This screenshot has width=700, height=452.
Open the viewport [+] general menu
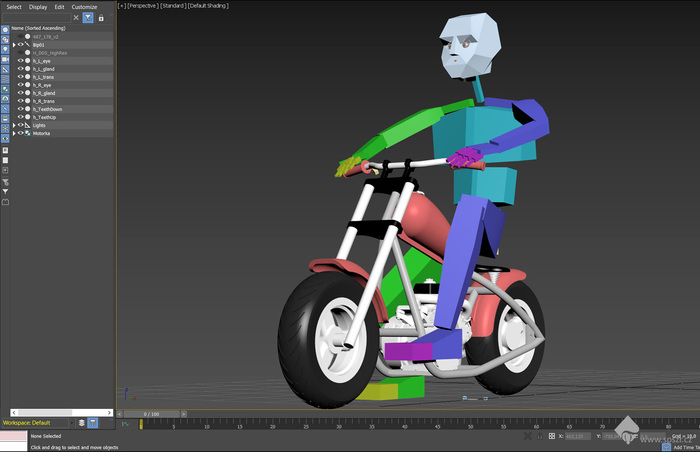pyautogui.click(x=122, y=6)
